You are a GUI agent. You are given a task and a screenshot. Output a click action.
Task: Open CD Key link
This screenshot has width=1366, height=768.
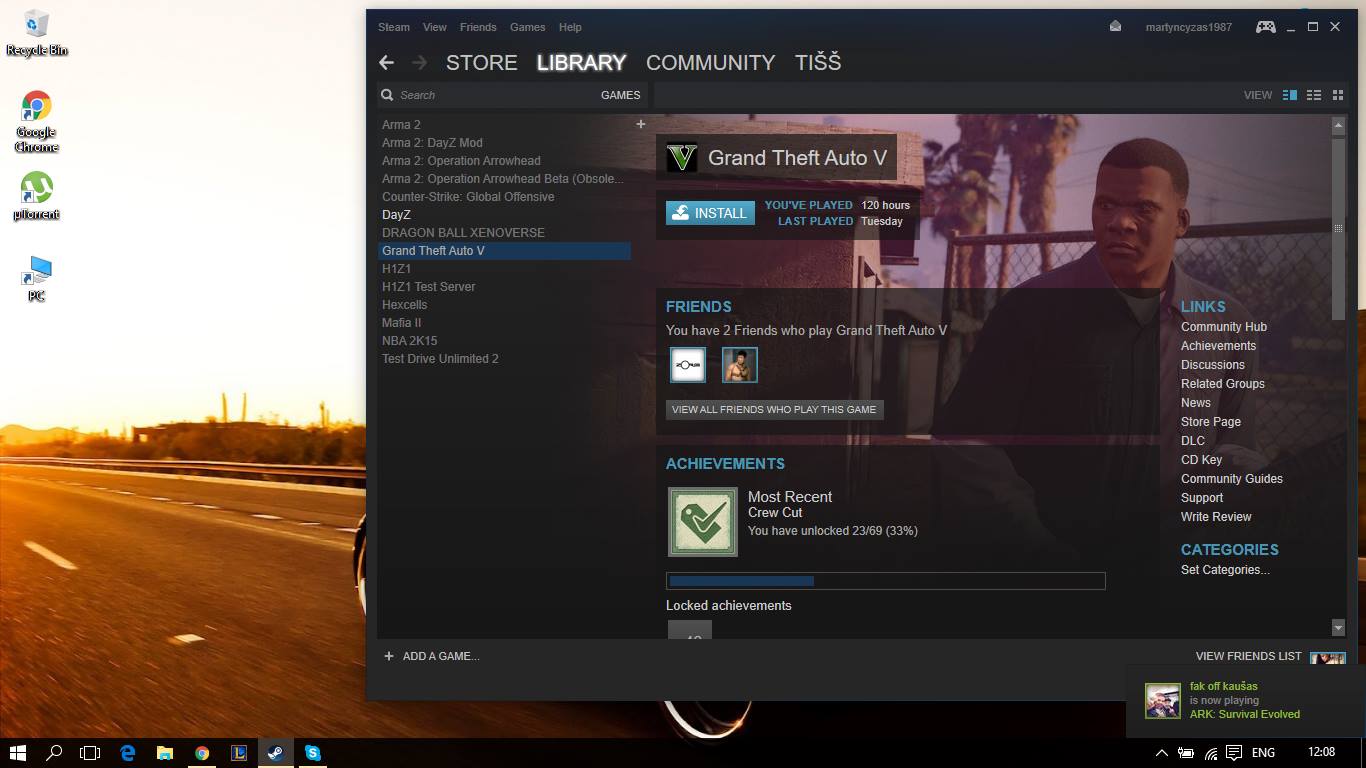(1201, 460)
